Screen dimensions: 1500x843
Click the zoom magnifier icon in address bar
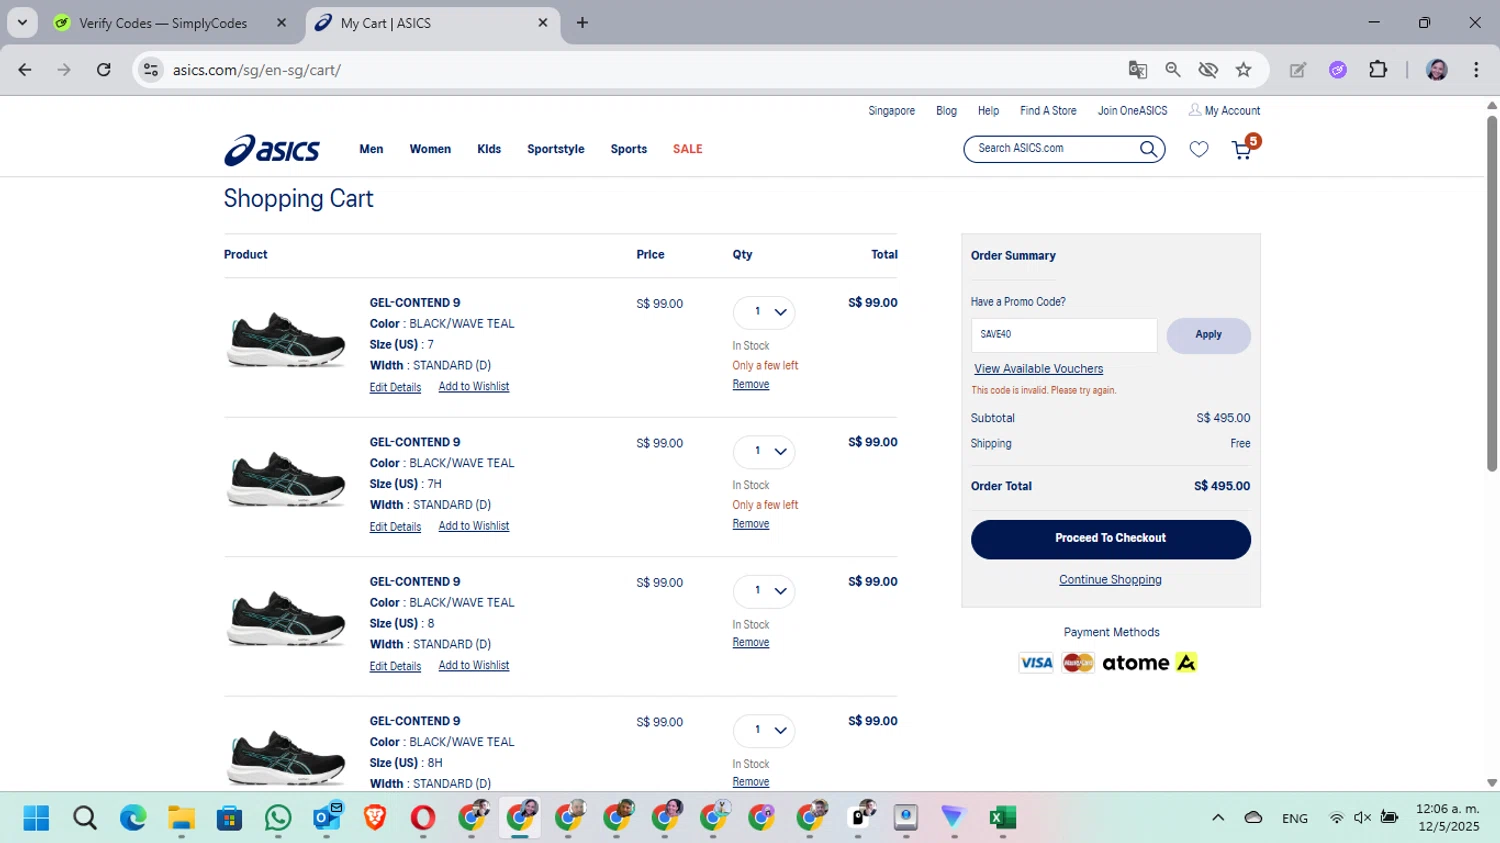tap(1173, 70)
